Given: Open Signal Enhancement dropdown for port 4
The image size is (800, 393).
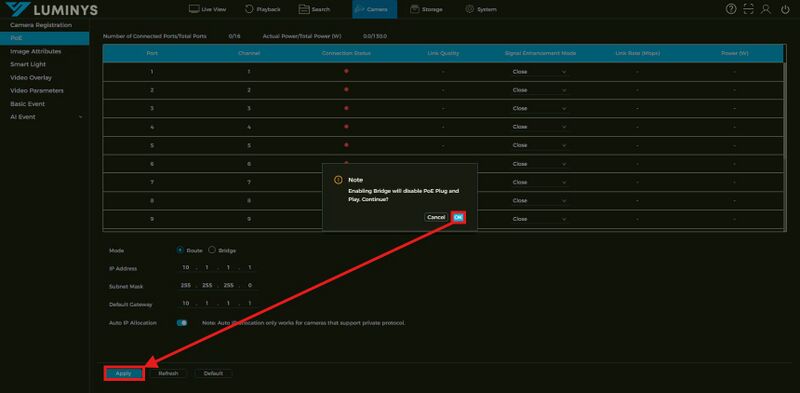Looking at the screenshot, I should tap(539, 127).
